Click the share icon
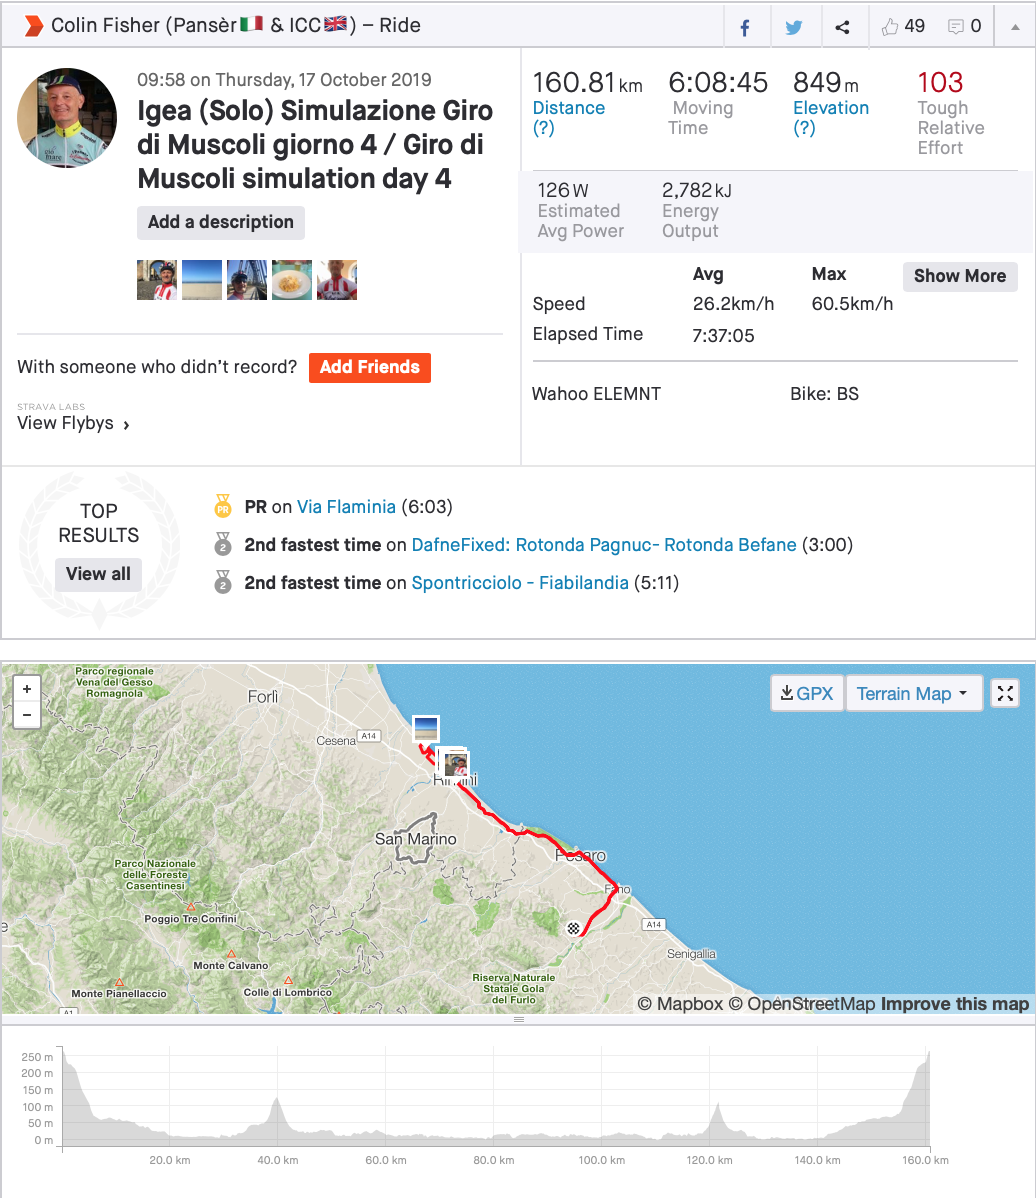Image resolution: width=1036 pixels, height=1198 pixels. coord(843,27)
